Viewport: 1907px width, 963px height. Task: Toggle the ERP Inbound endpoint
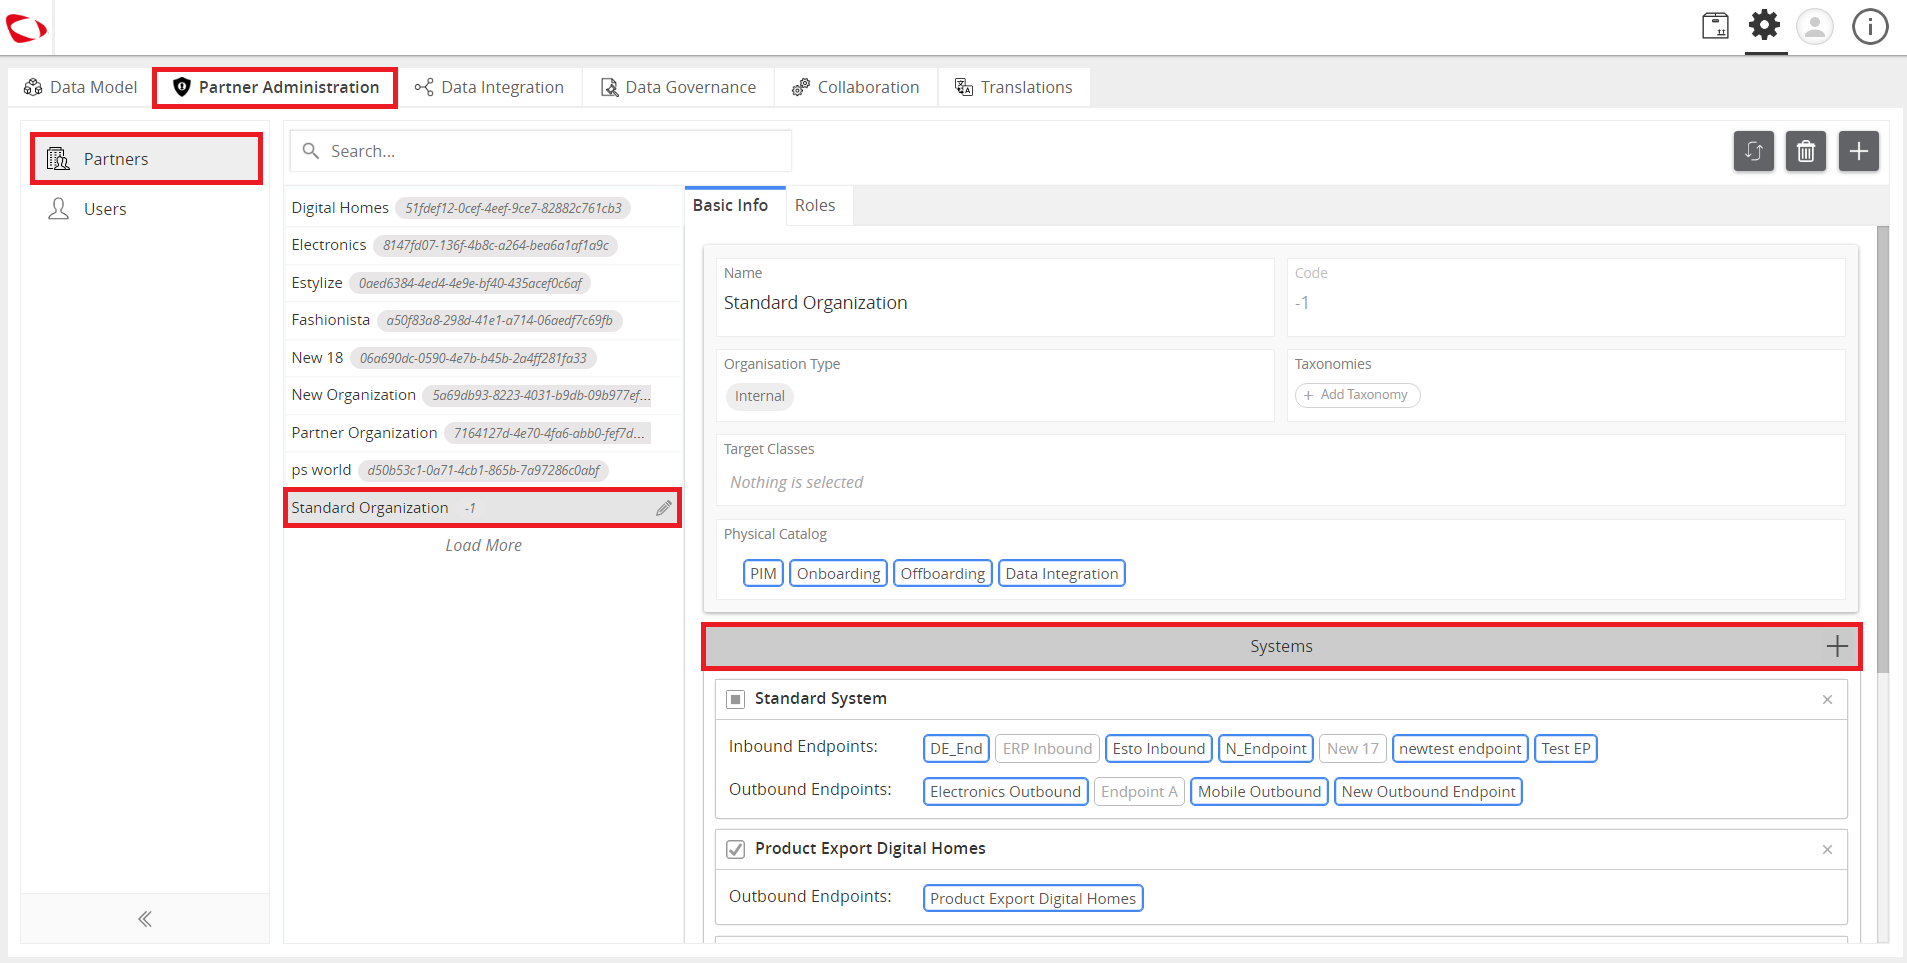(1048, 748)
